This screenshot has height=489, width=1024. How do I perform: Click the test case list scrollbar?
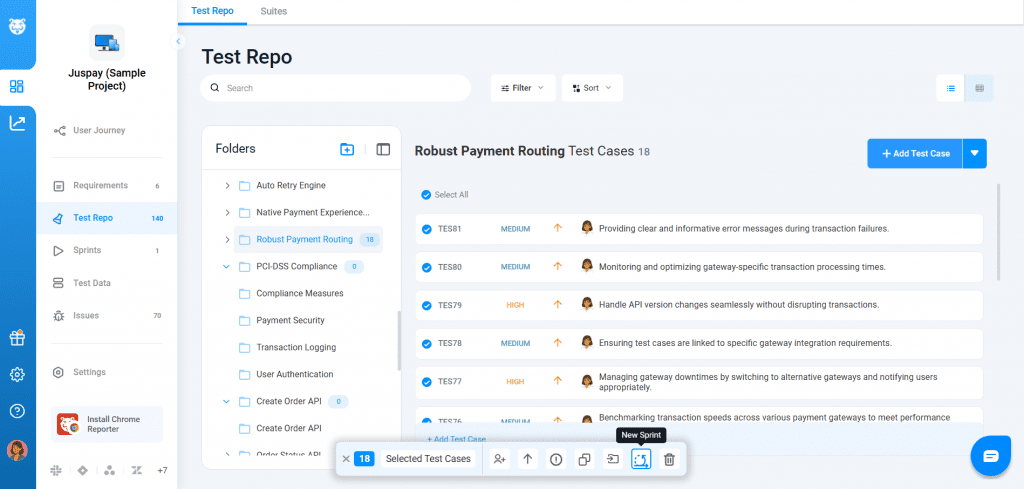click(997, 230)
